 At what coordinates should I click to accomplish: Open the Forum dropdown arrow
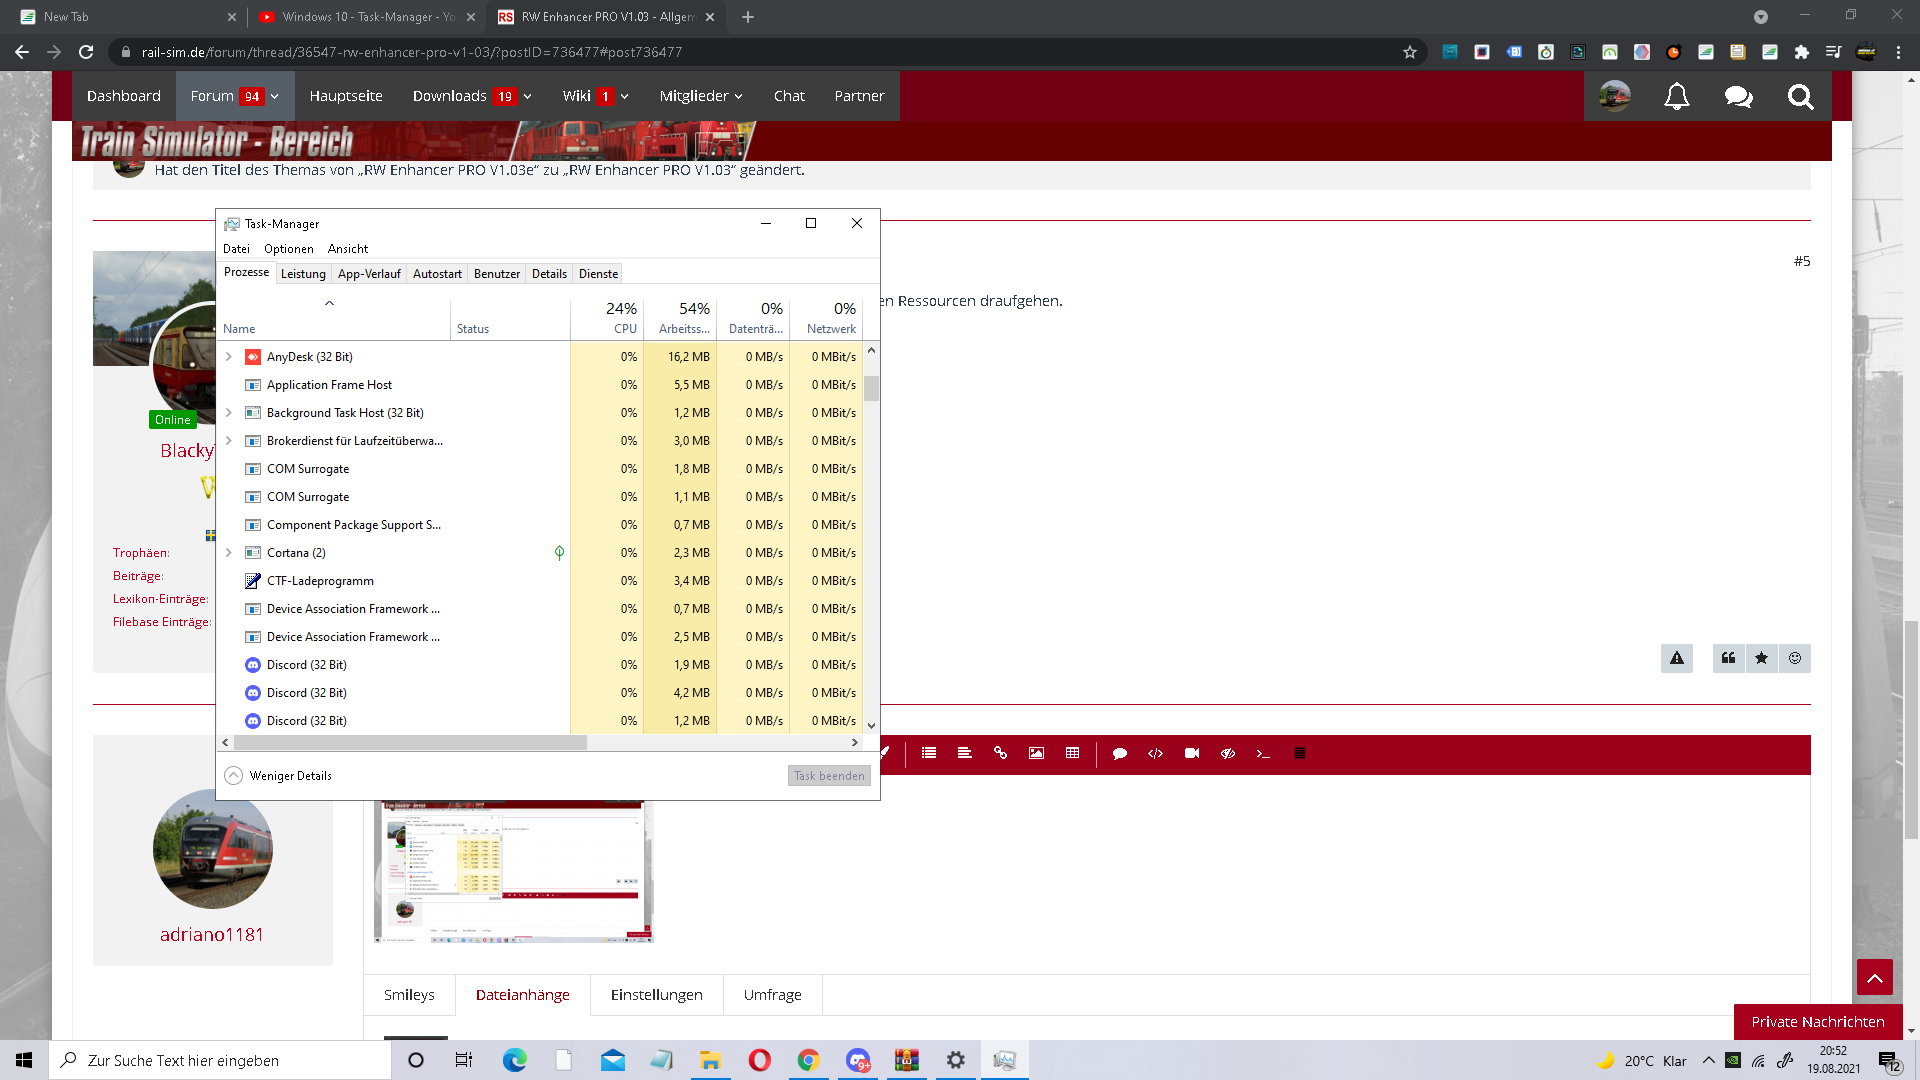pos(275,97)
